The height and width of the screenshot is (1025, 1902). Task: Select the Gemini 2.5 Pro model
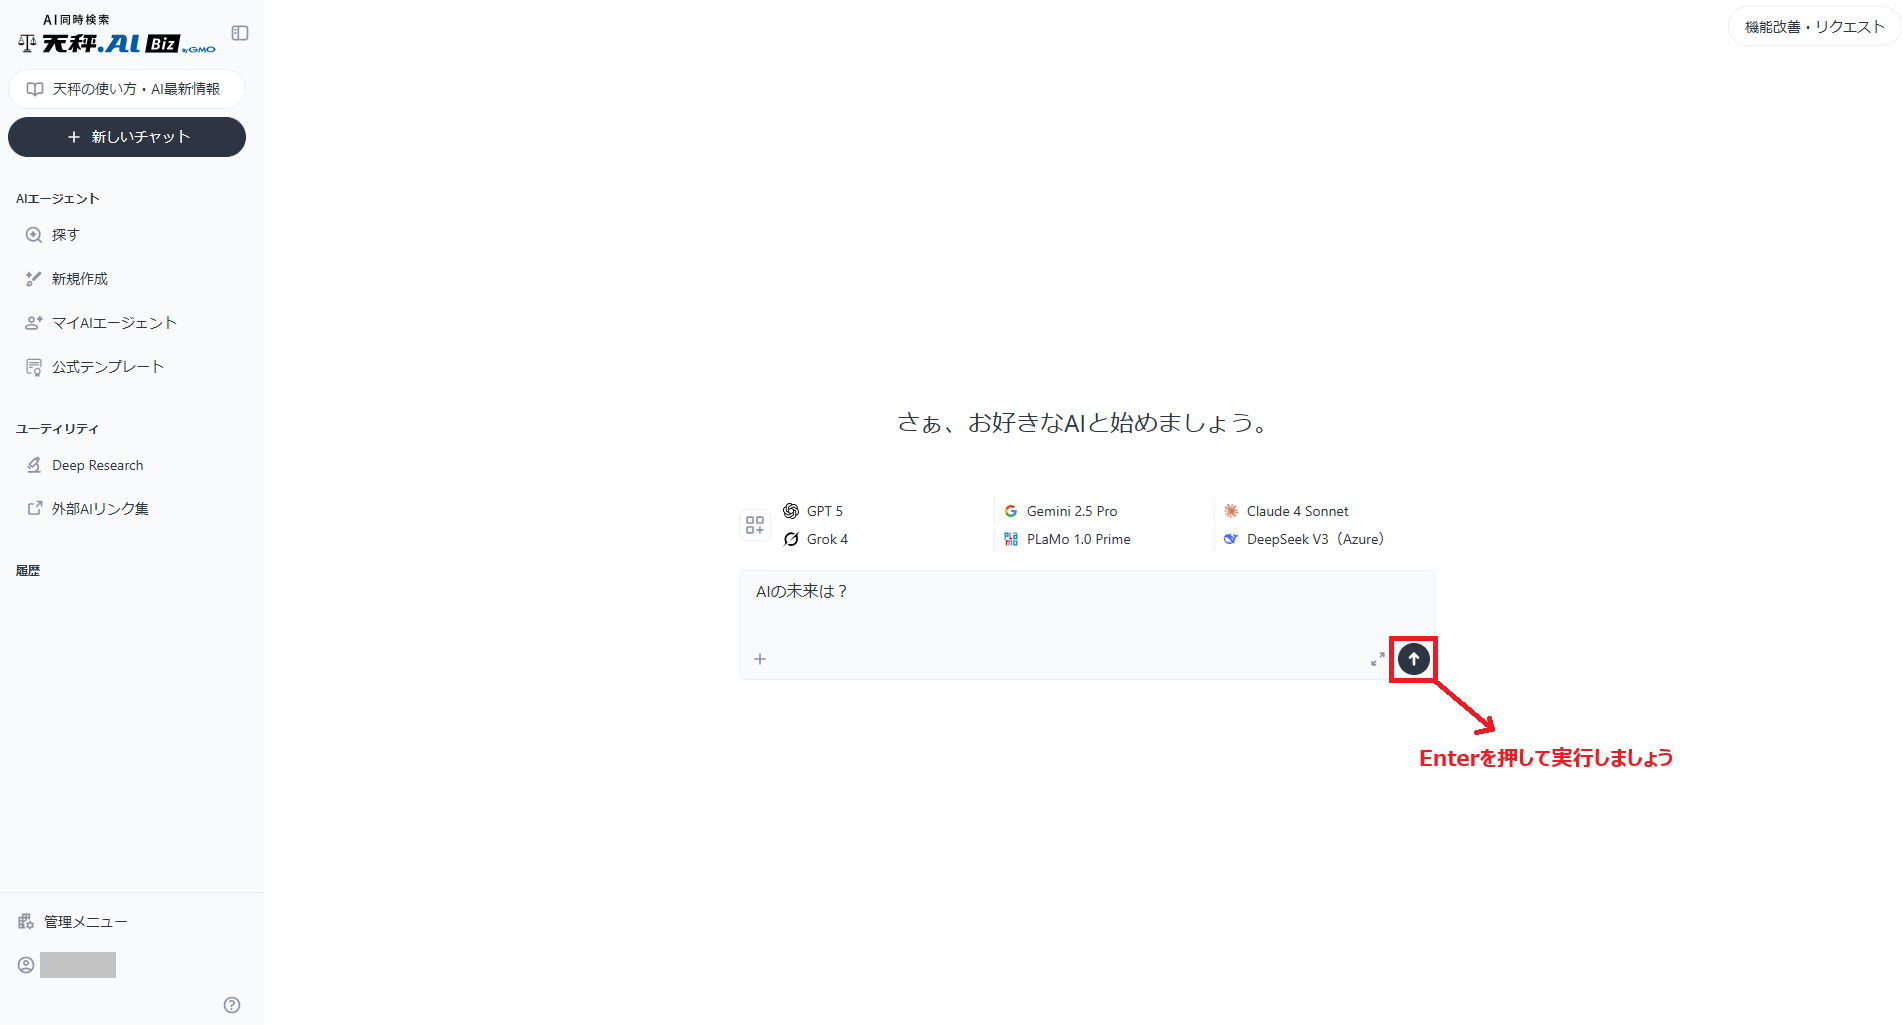1071,511
